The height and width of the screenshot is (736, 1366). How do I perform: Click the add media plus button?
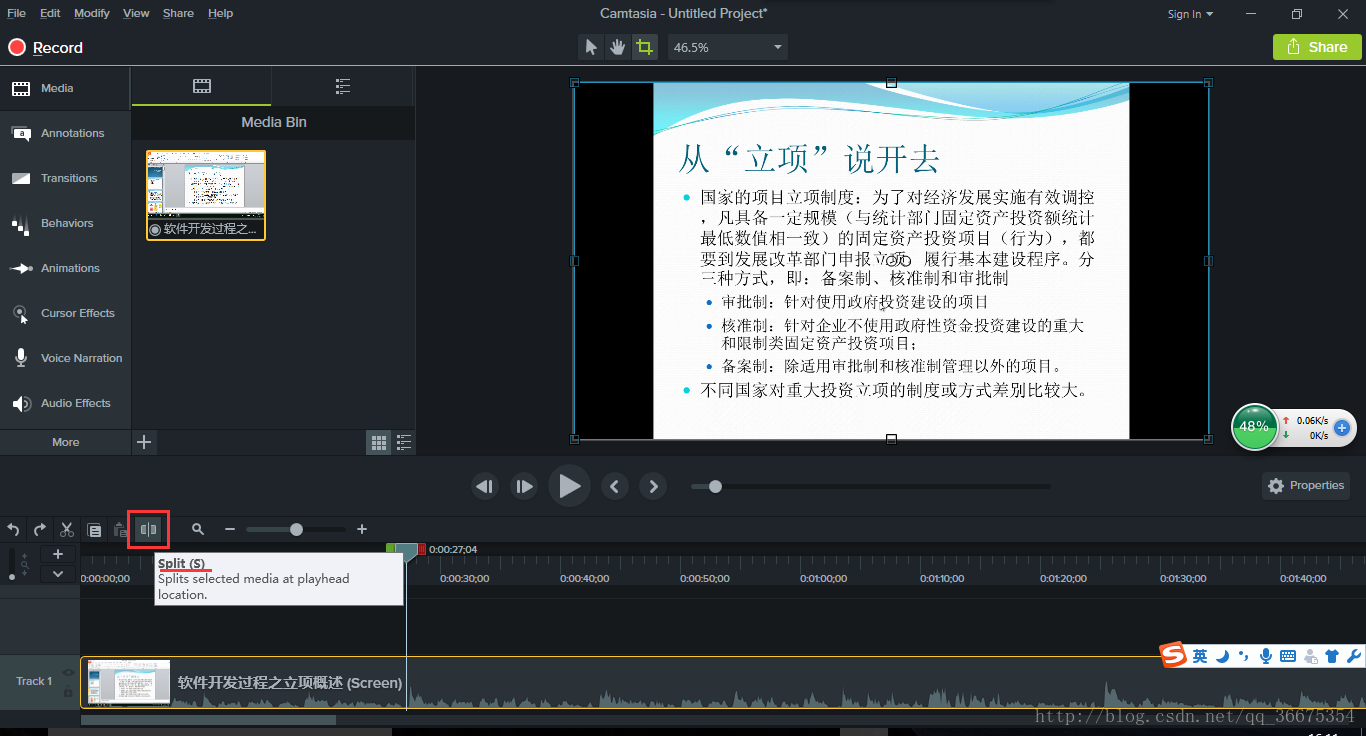click(x=144, y=442)
